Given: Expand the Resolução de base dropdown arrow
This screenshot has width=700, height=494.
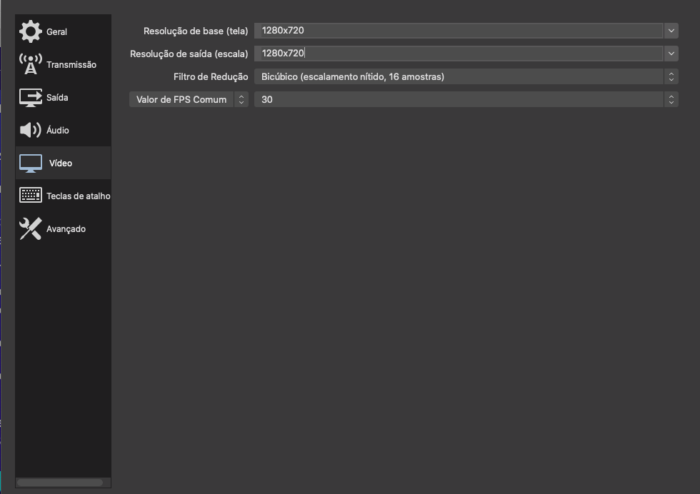Looking at the screenshot, I should click(x=671, y=31).
